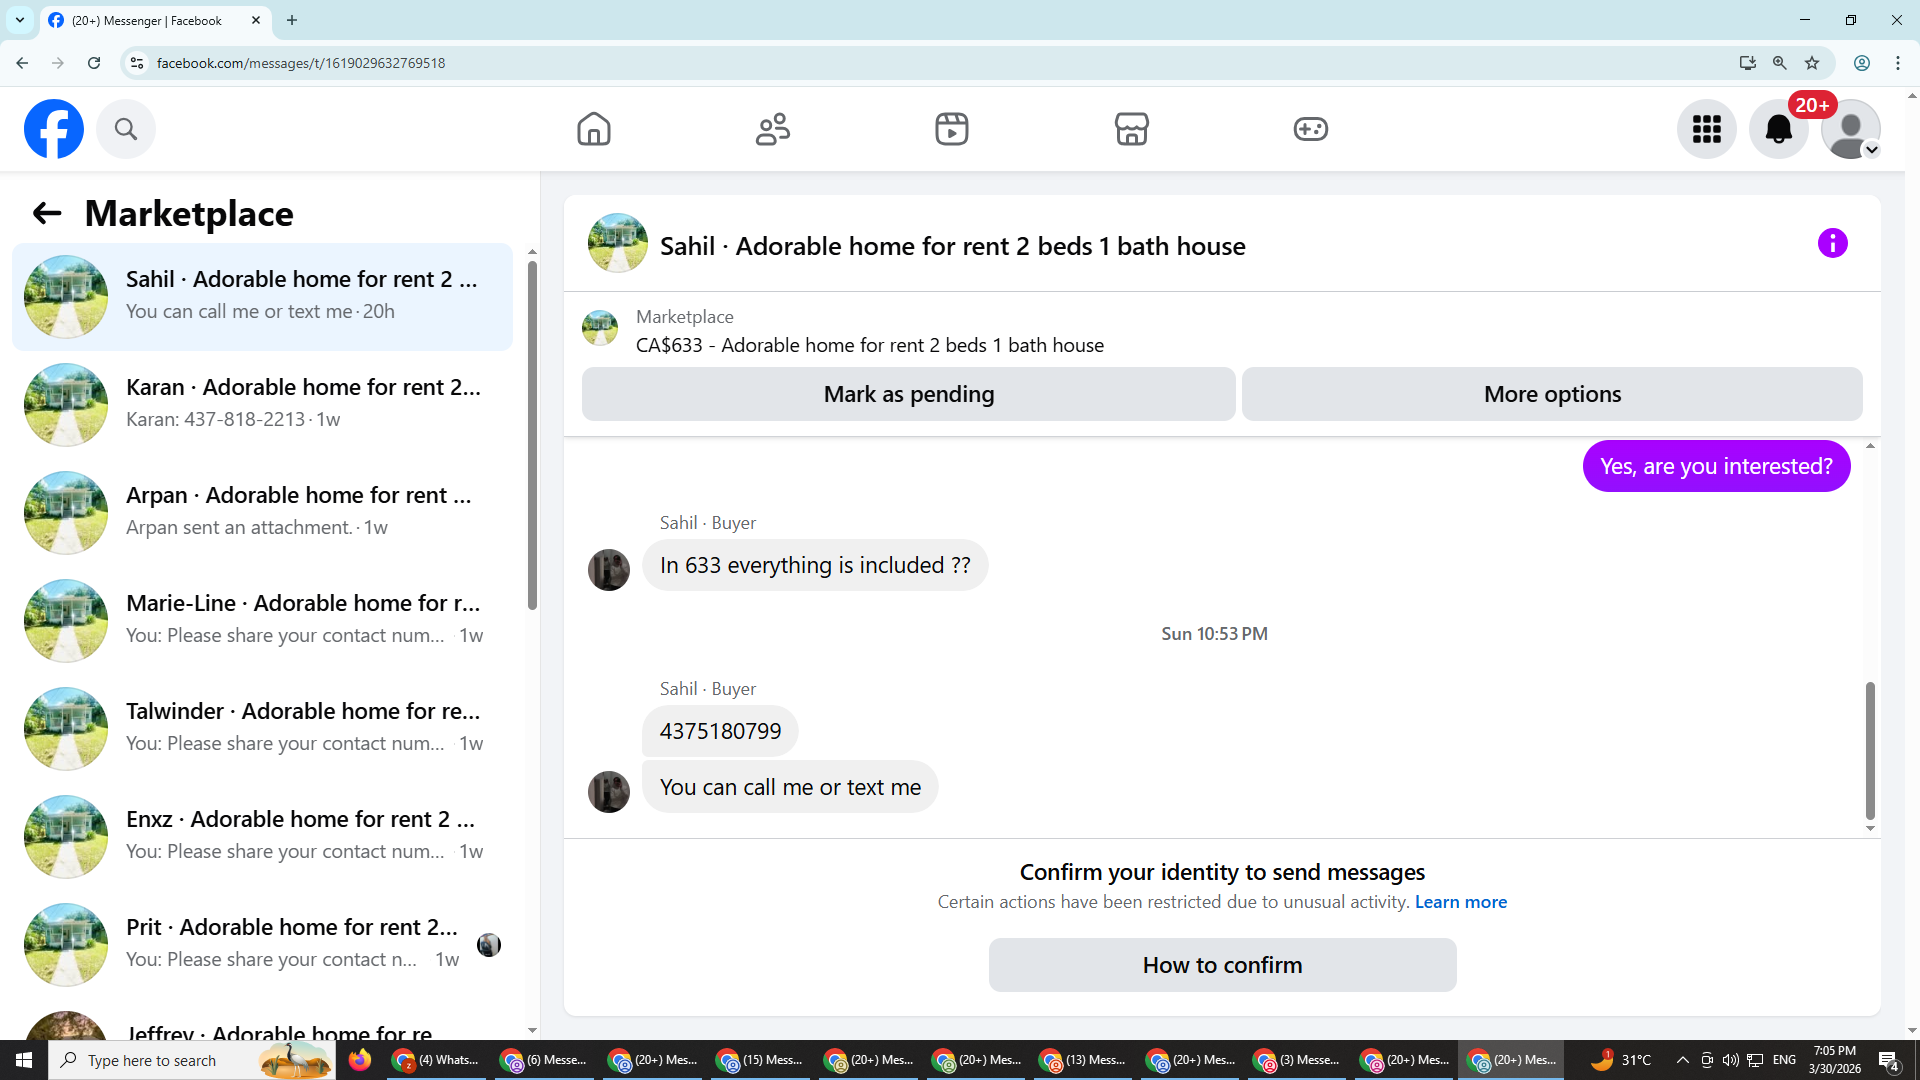The width and height of the screenshot is (1920, 1080).
Task: Open the Reels video icon
Action: coord(951,129)
